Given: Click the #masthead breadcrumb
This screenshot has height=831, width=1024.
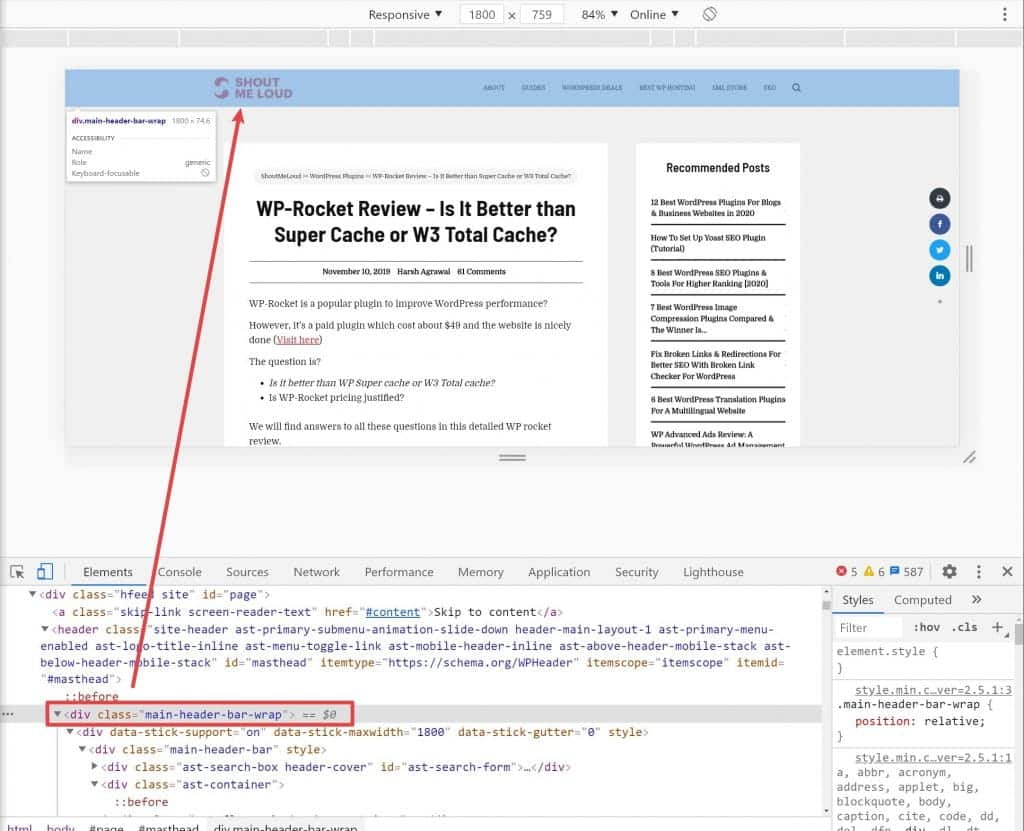Looking at the screenshot, I should coord(168,826).
